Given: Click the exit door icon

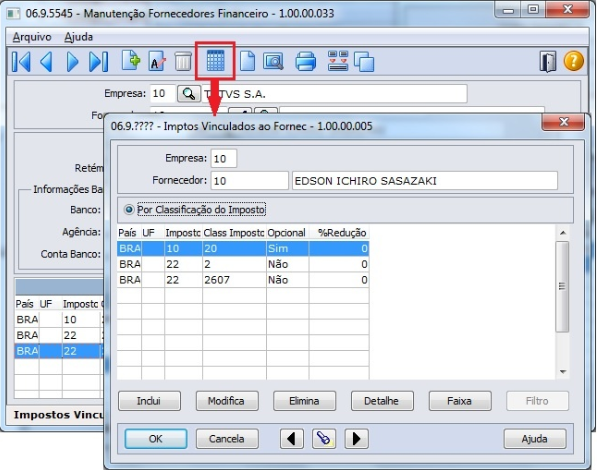Looking at the screenshot, I should click(548, 61).
